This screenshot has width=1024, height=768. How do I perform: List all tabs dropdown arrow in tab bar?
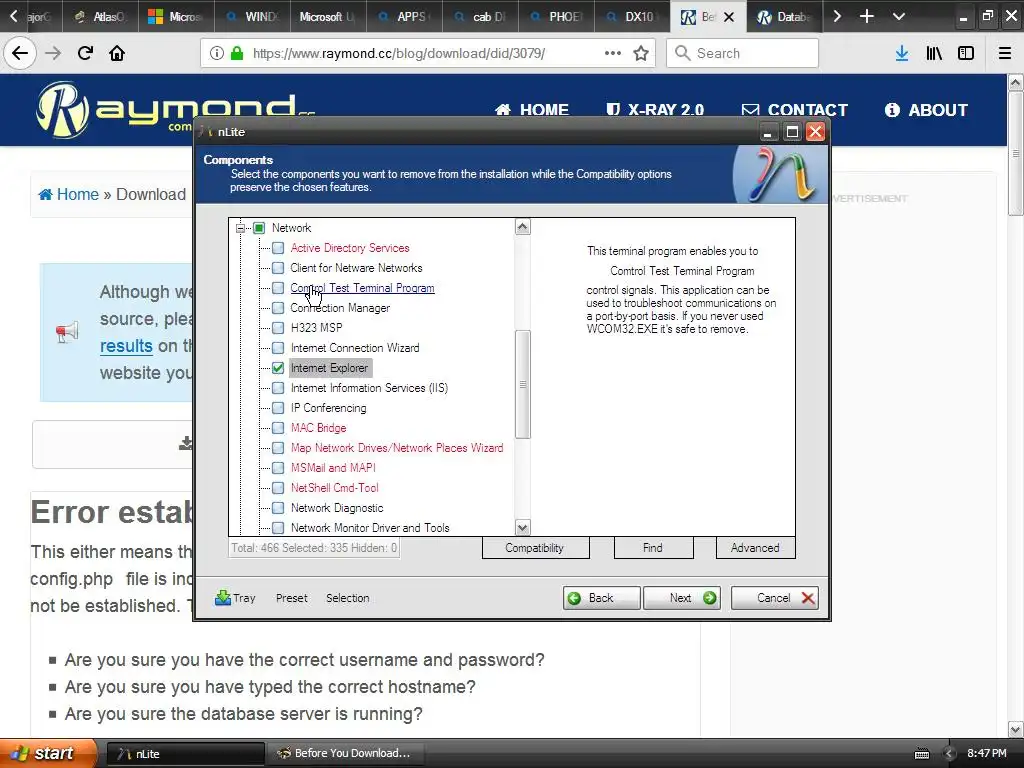point(899,16)
